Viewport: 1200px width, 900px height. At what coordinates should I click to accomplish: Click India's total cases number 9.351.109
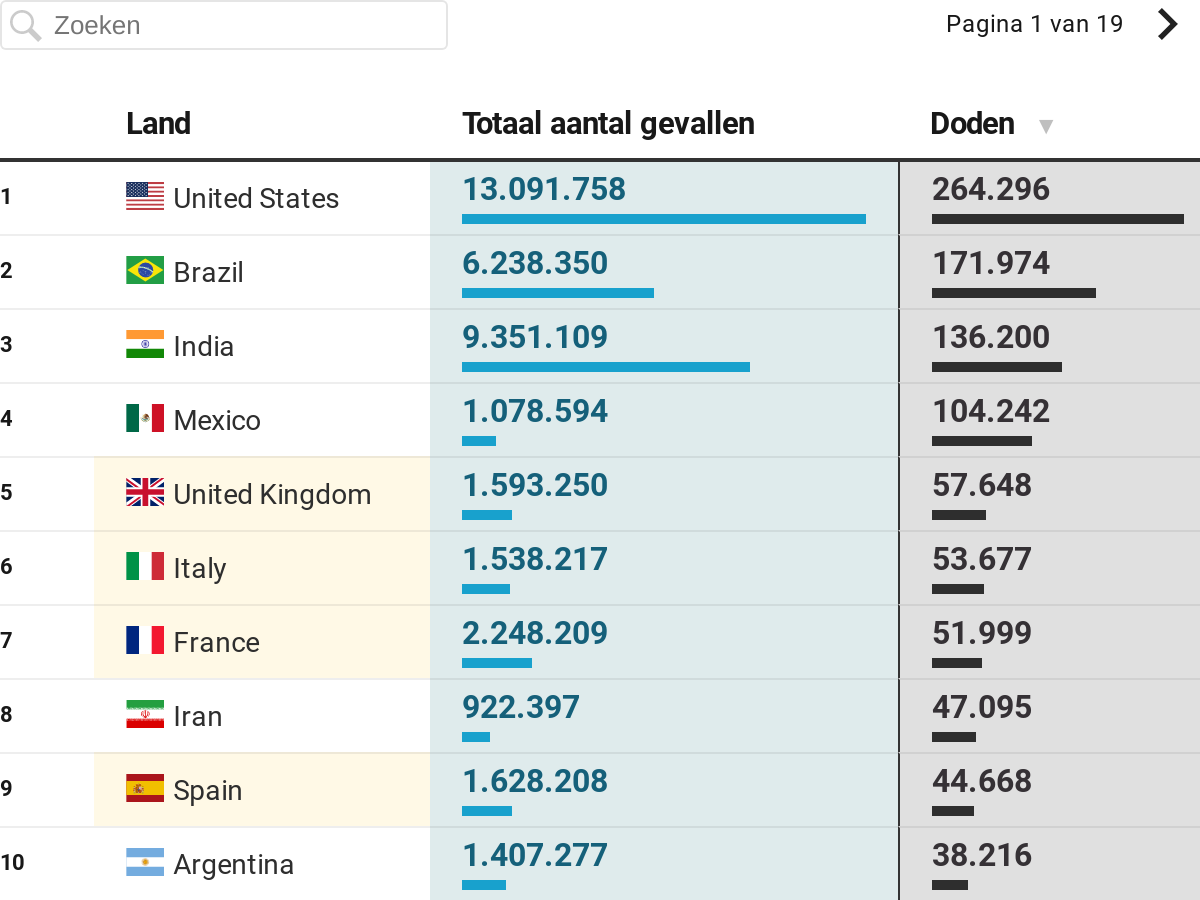pos(535,337)
